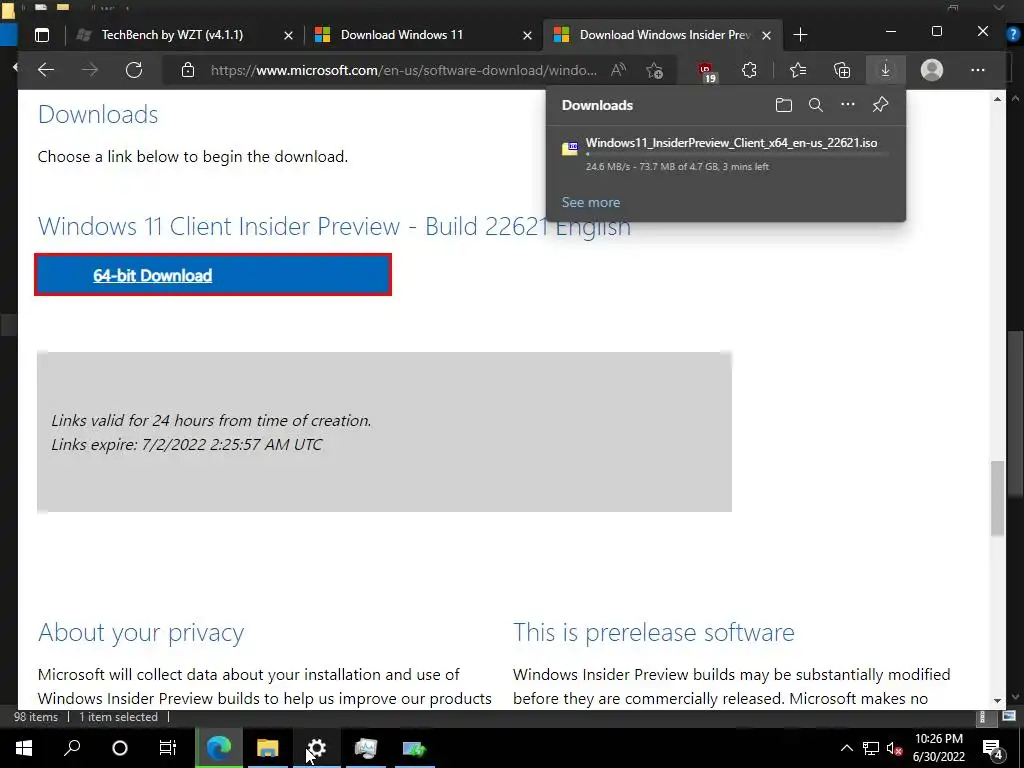Click 1 item selected in Explorer status bar
This screenshot has height=768, width=1024.
[x=118, y=717]
